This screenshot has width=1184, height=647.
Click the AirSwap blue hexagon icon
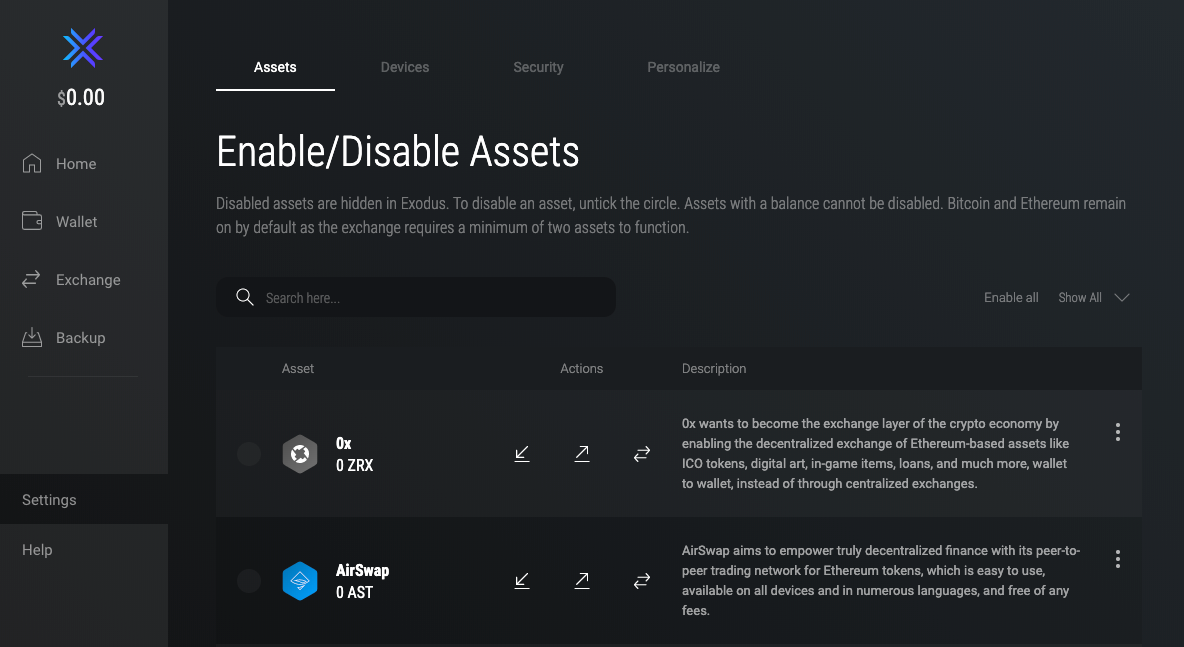(x=300, y=581)
